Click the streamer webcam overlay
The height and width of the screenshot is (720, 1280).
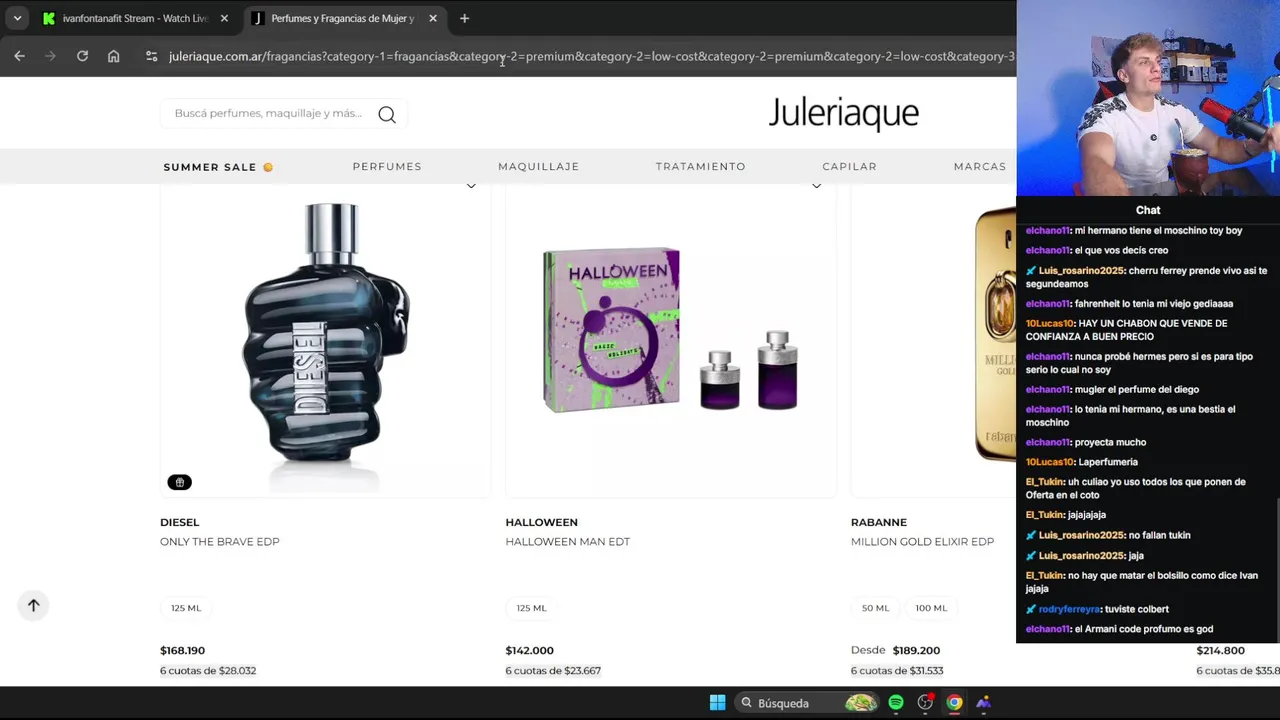[x=1148, y=98]
